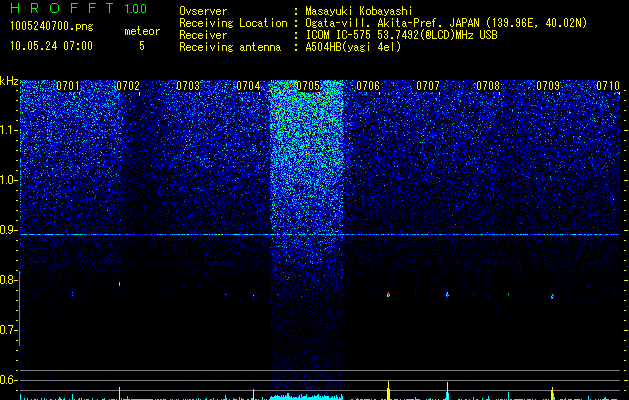The image size is (629, 400).
Task: Click the ICOM IC-575 receiver text
Action: [x=401, y=35]
